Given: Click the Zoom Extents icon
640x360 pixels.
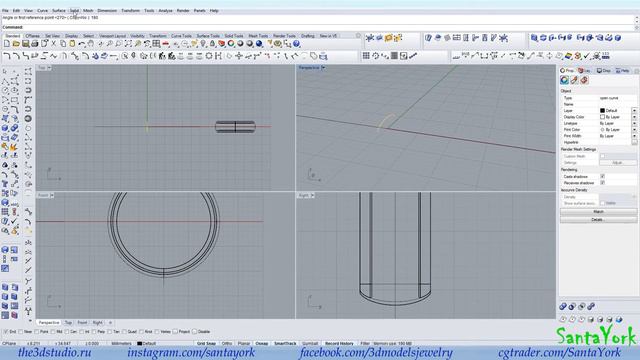Looking at the screenshot, I should pyautogui.click(x=128, y=44).
